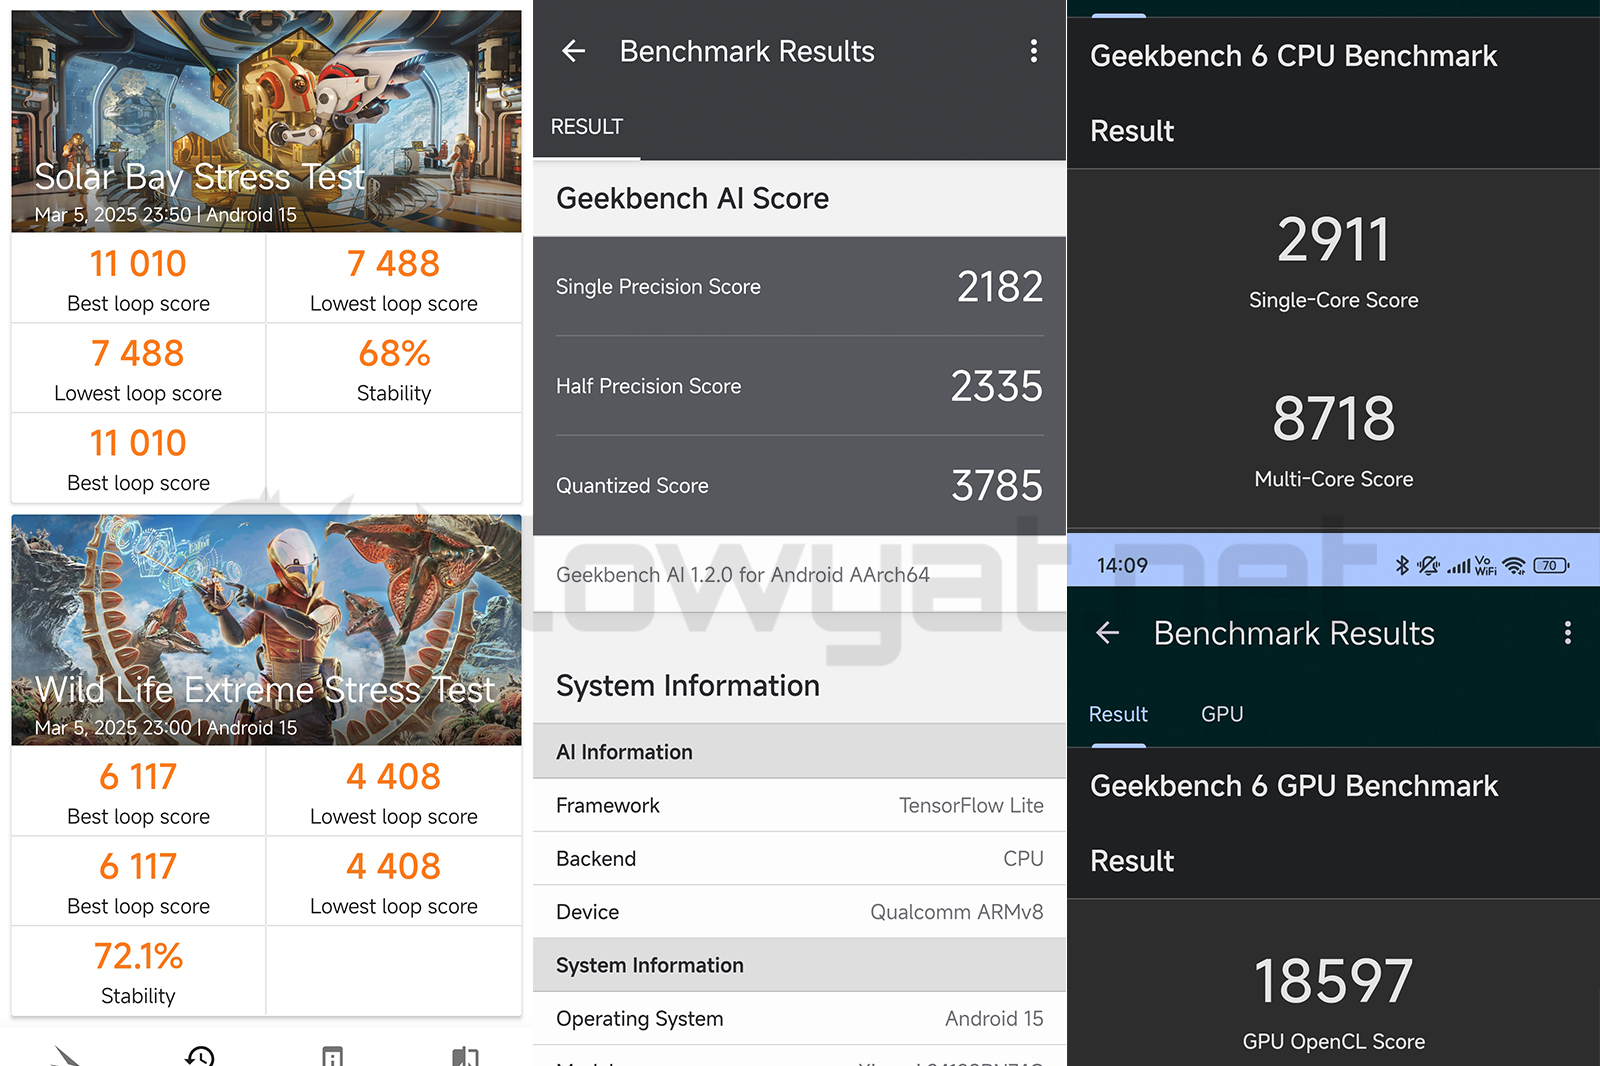Image resolution: width=1600 pixels, height=1066 pixels.
Task: Open device info icon in 3DMark bar
Action: (333, 1056)
